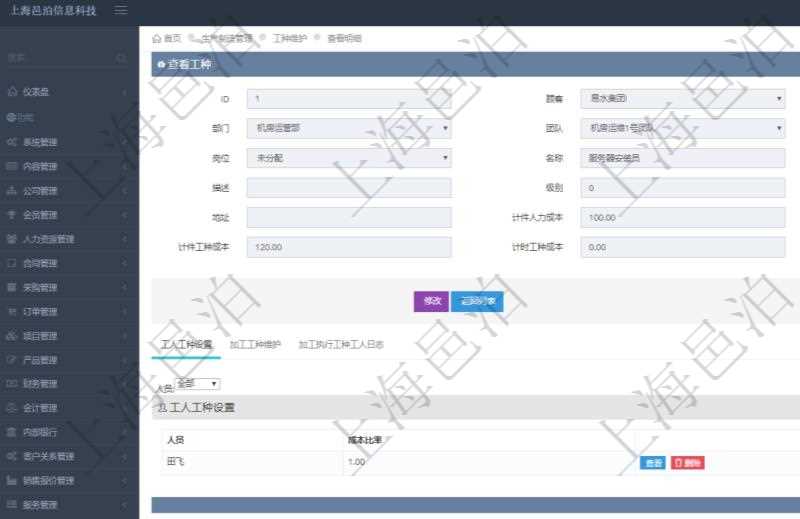The height and width of the screenshot is (519, 800).
Task: Click the icon beside 工人工种设置 section header
Action: coord(162,408)
